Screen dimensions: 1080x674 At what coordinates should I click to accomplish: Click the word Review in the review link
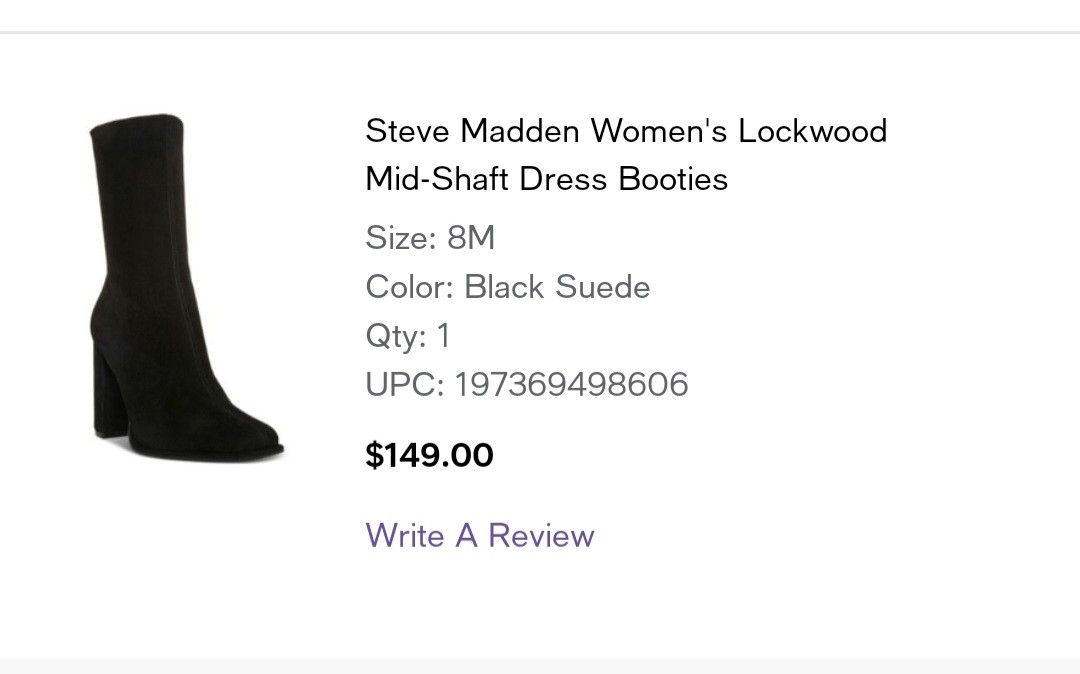[541, 535]
